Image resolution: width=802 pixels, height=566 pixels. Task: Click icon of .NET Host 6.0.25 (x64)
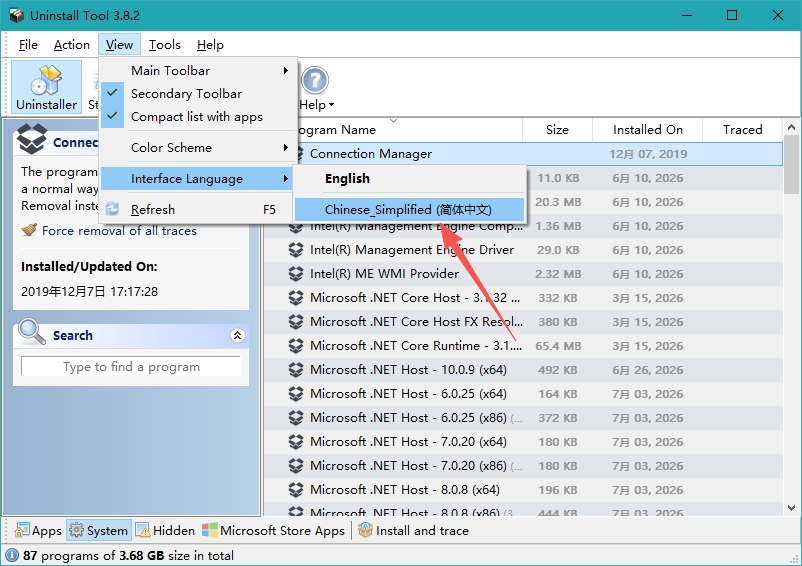pos(296,394)
